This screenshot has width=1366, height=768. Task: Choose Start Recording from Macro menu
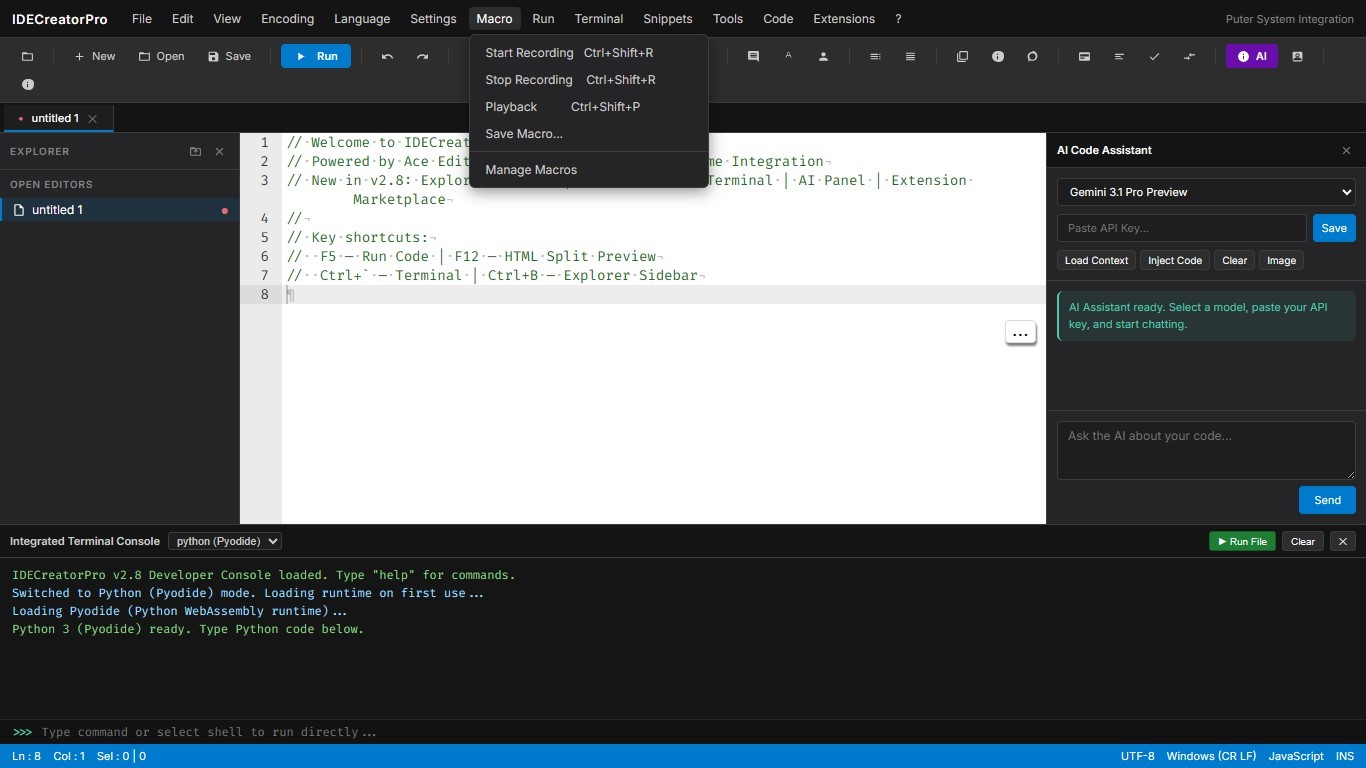[589, 53]
